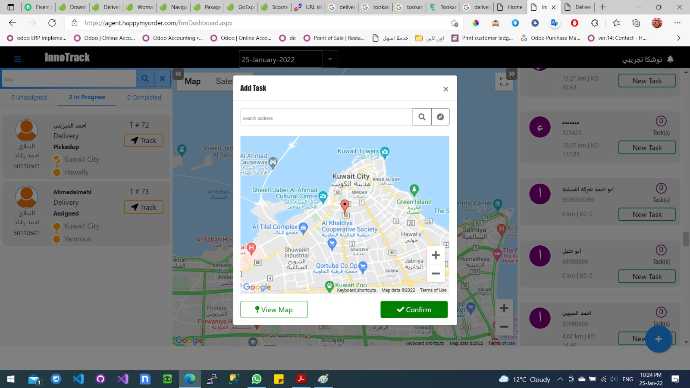
Task: Zoom out on the background map
Action: tap(504, 327)
